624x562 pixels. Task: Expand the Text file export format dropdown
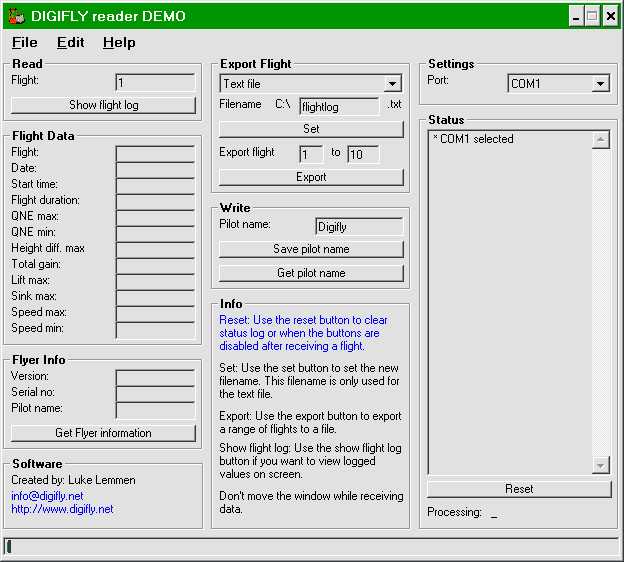click(x=393, y=84)
